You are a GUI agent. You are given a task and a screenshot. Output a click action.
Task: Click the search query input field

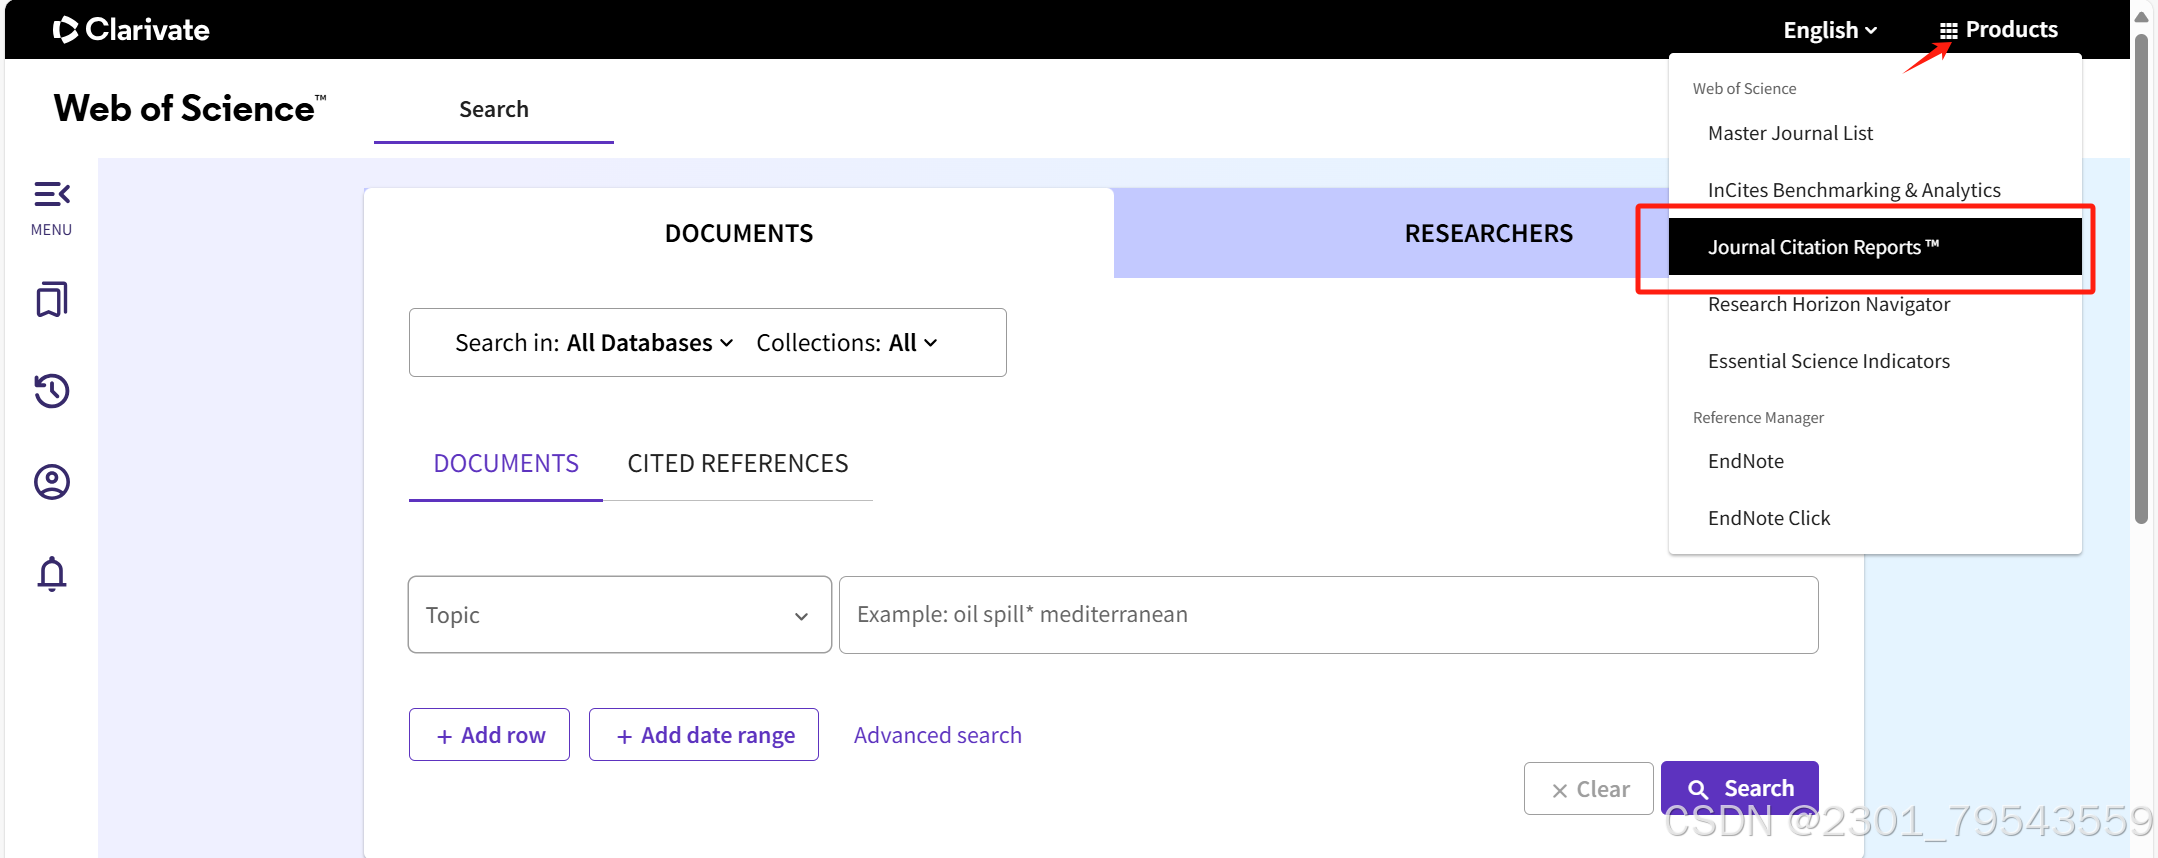click(1328, 615)
